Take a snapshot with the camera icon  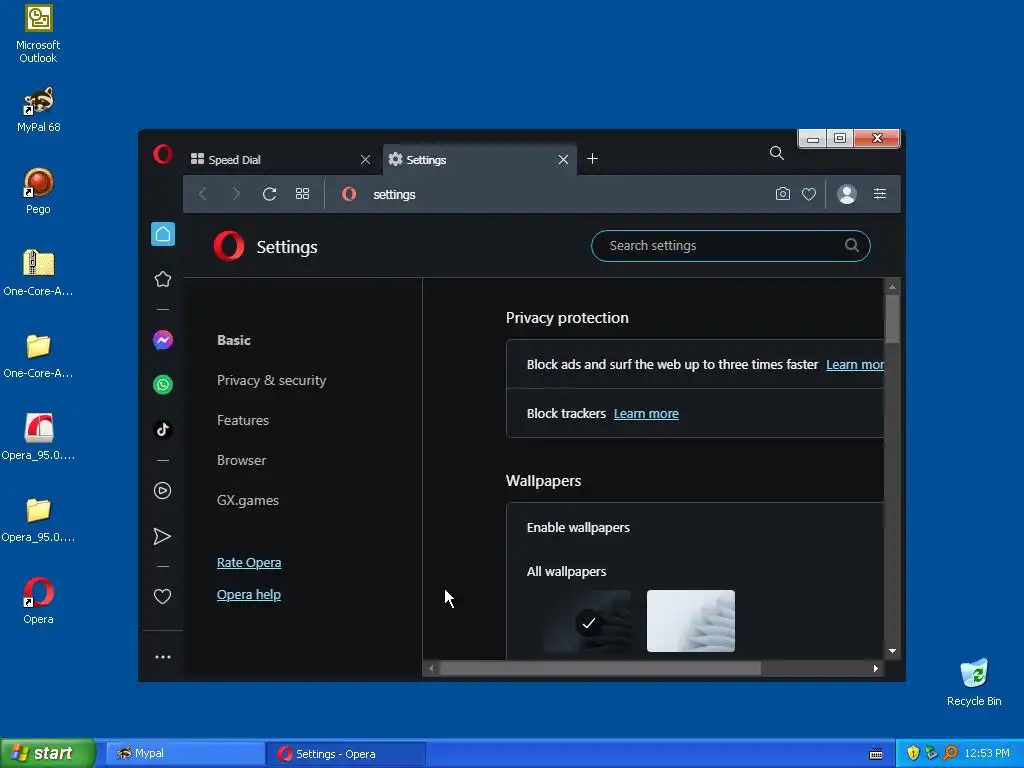coord(782,194)
